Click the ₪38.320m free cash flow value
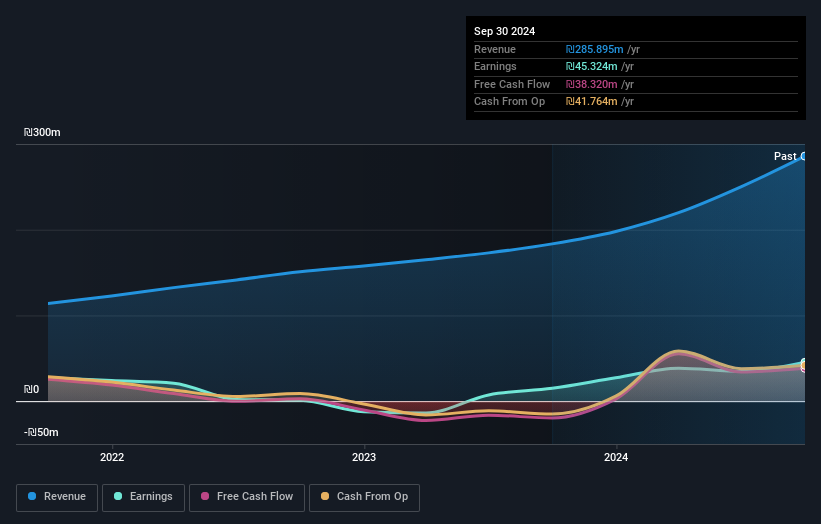Screen dimensions: 821x524 click(591, 84)
